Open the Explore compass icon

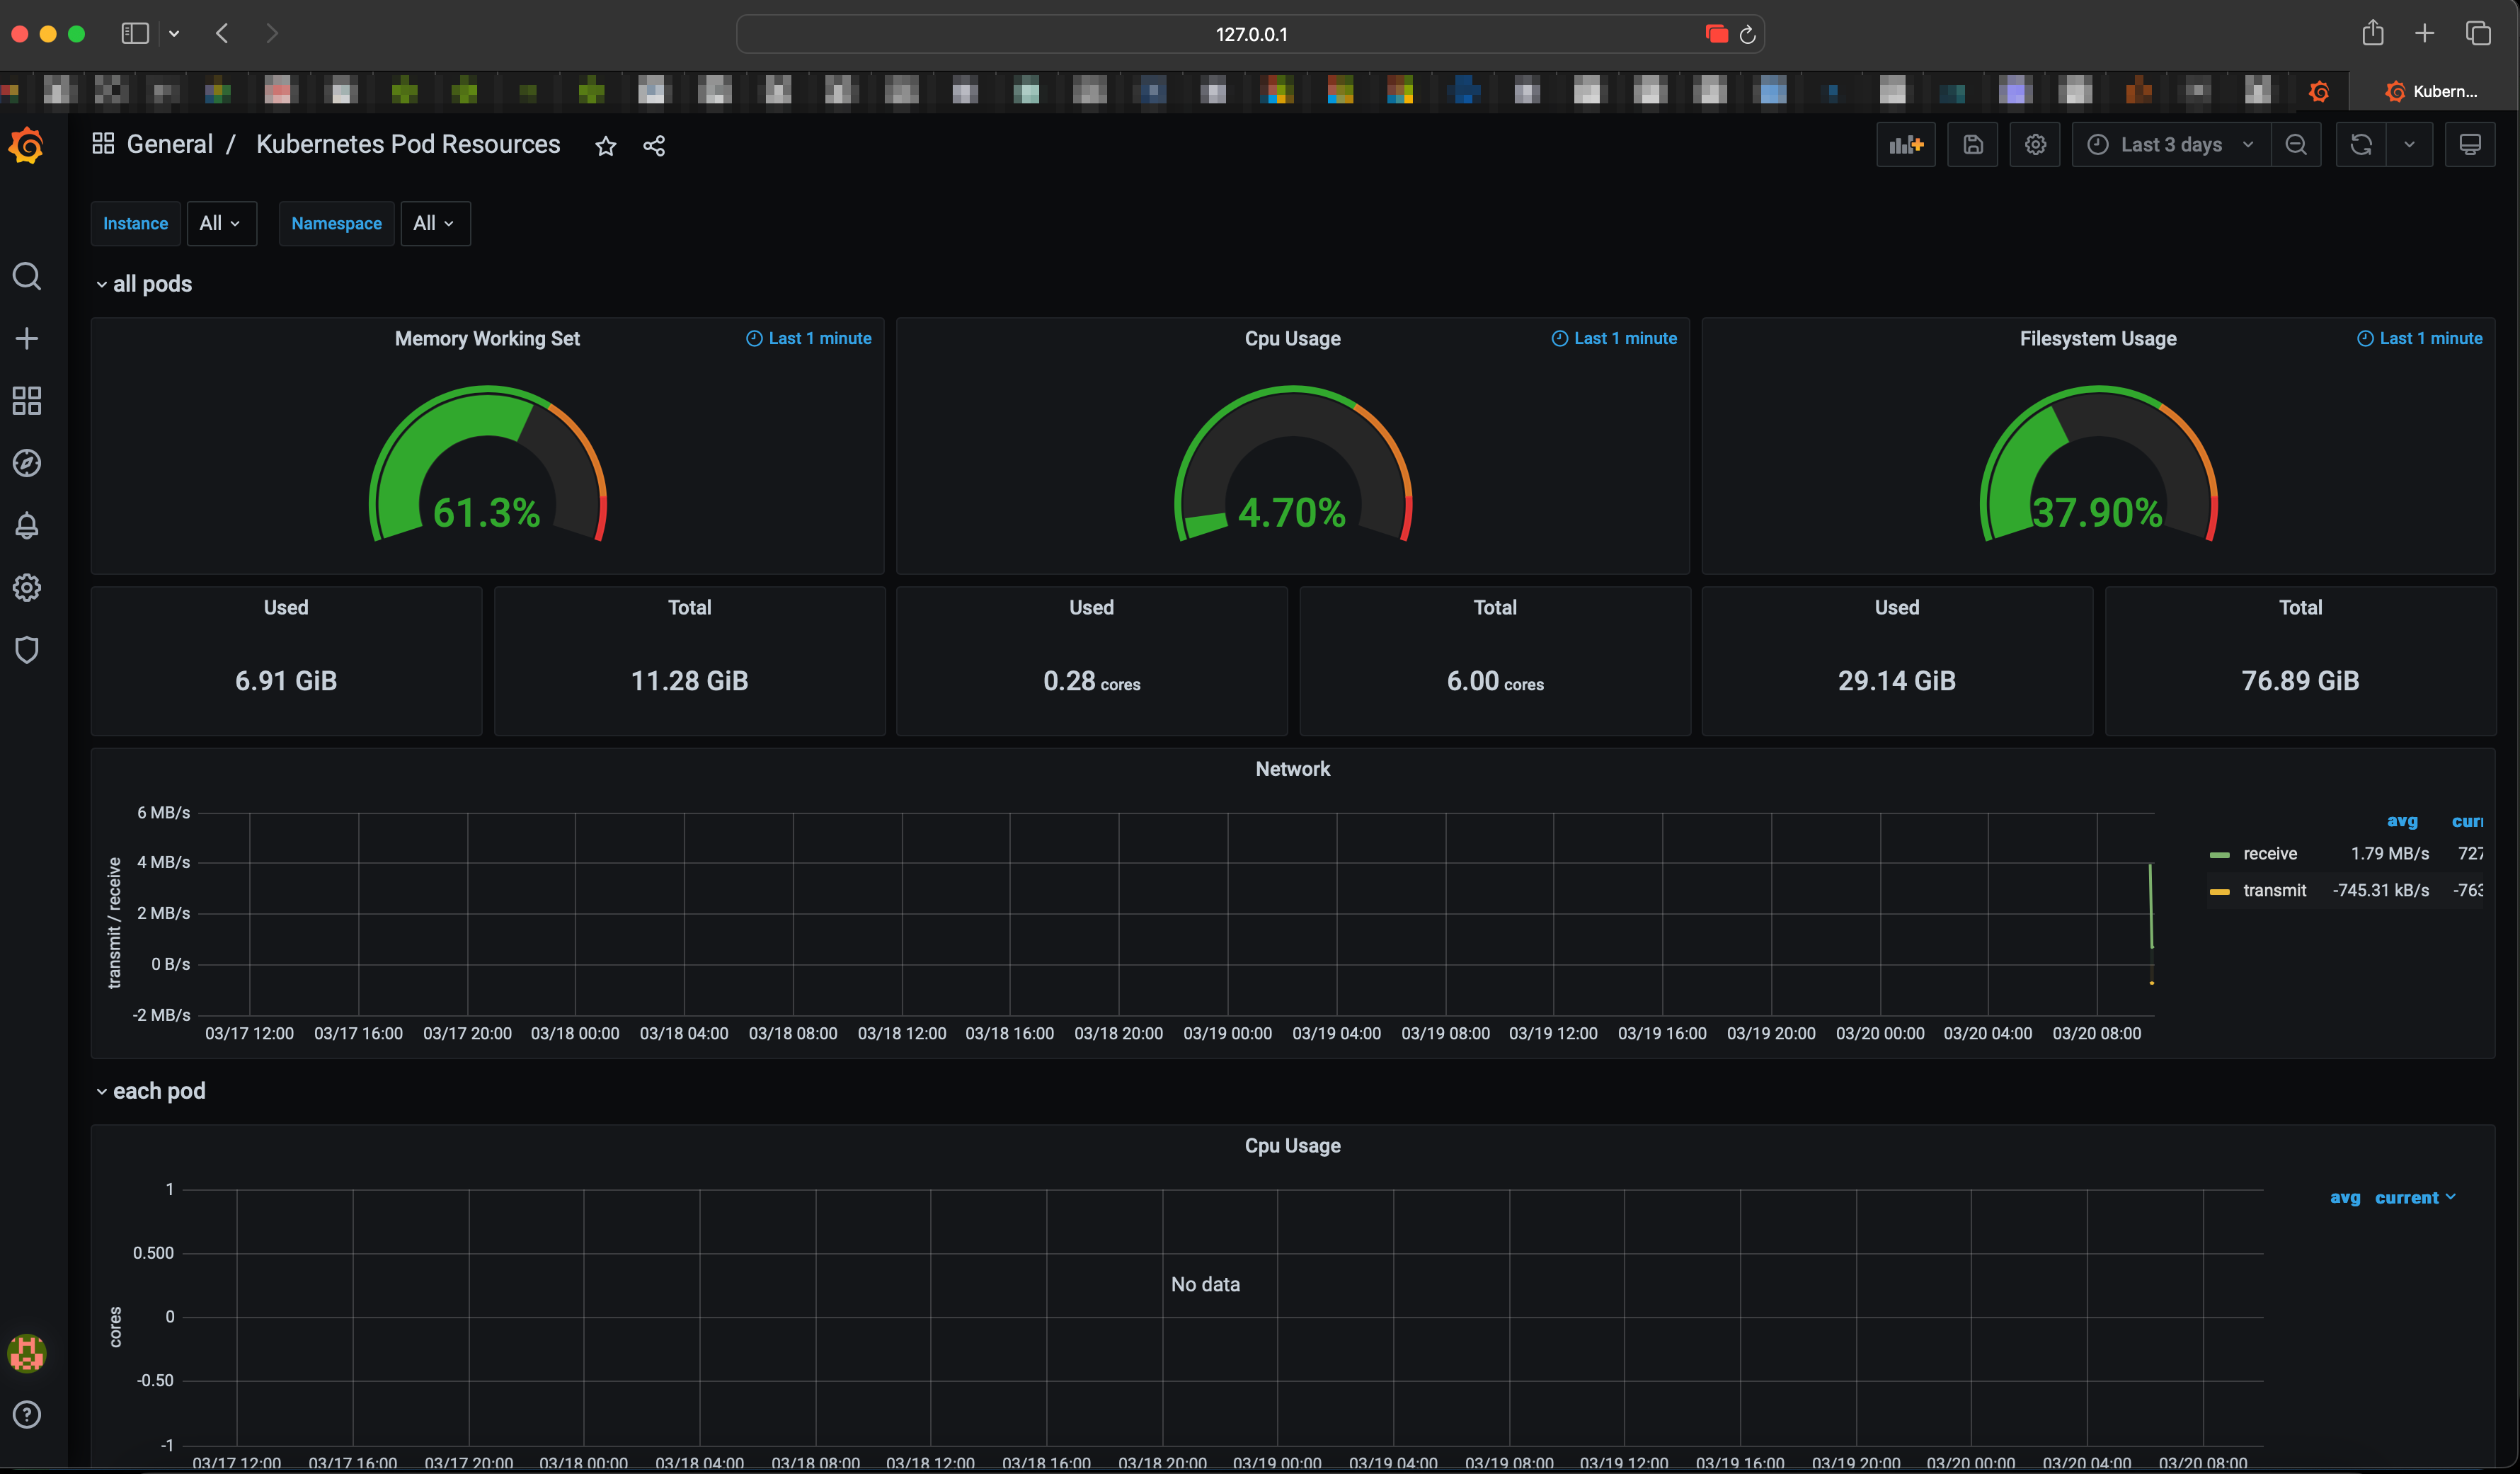[27, 463]
